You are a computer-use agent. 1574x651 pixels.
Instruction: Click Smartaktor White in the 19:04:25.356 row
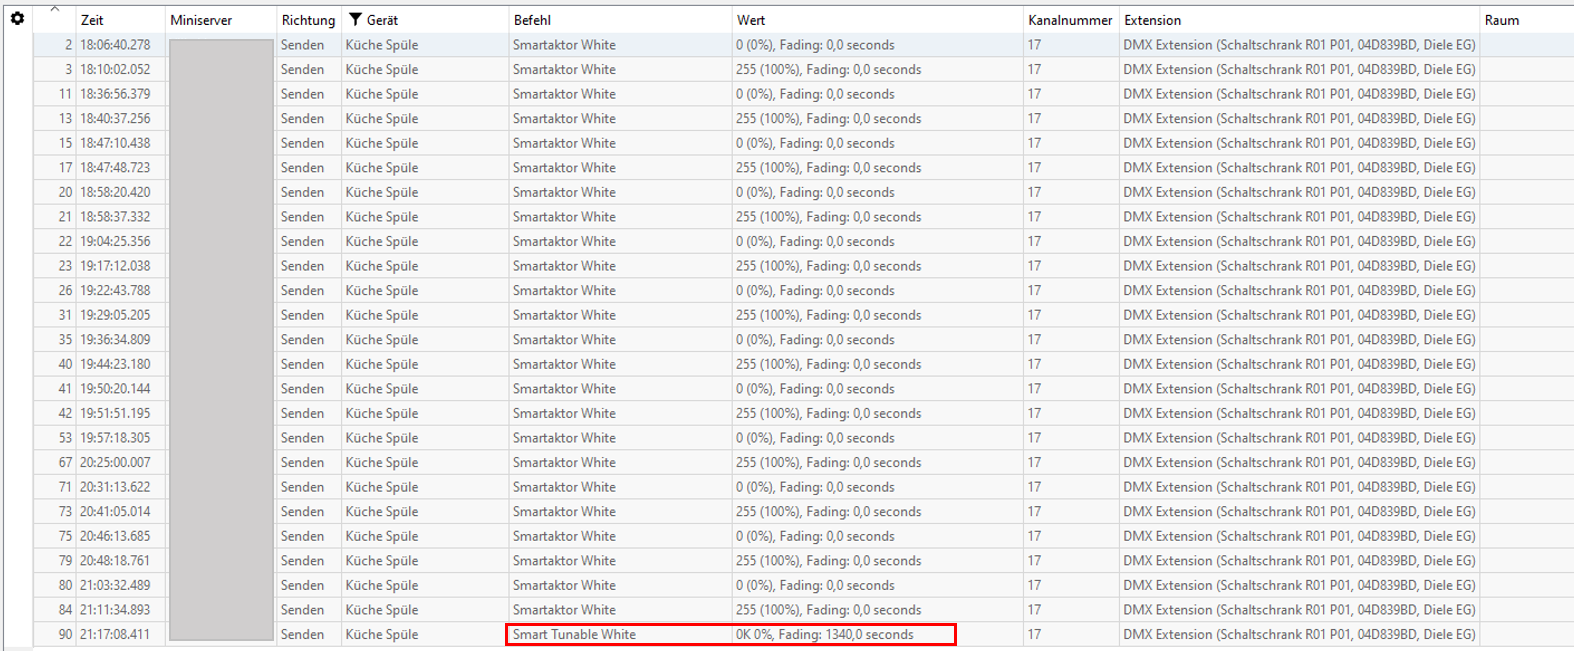click(564, 241)
